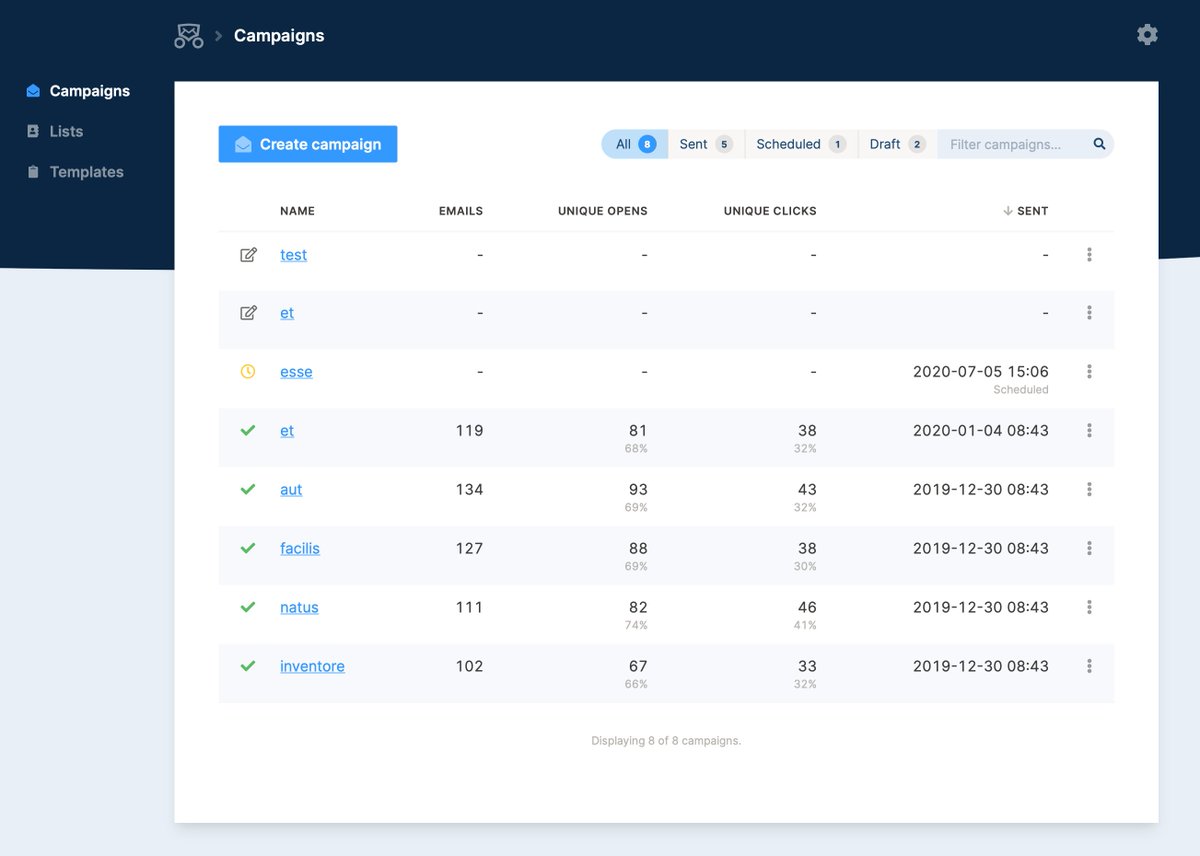
Task: Click the Templates clipboard icon
Action: pyautogui.click(x=33, y=172)
